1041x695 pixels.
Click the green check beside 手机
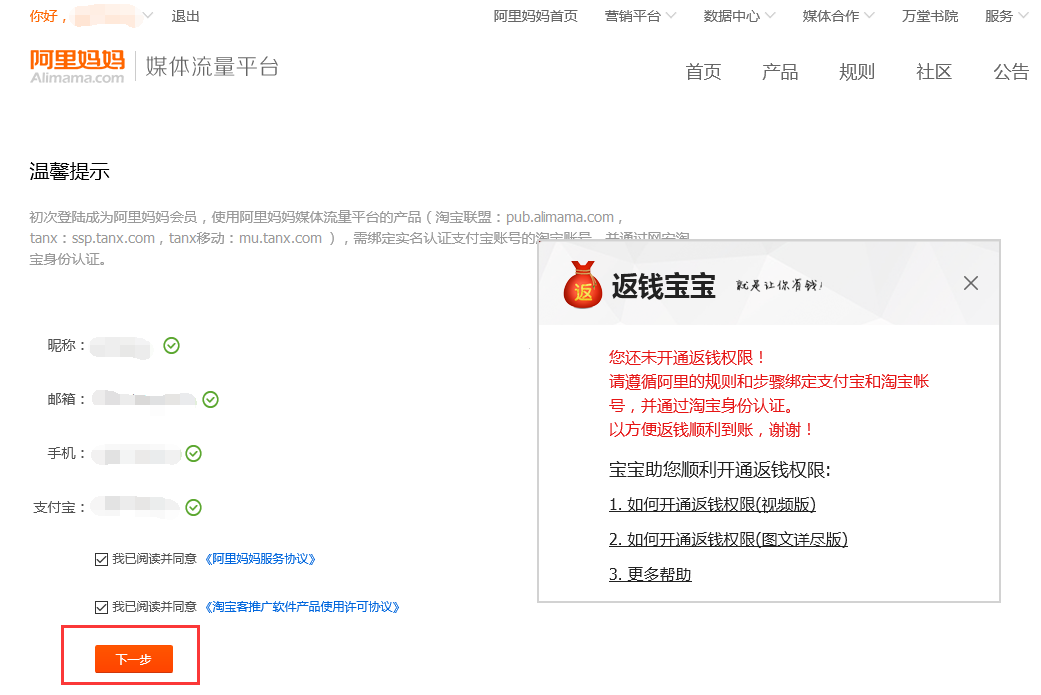coord(194,453)
